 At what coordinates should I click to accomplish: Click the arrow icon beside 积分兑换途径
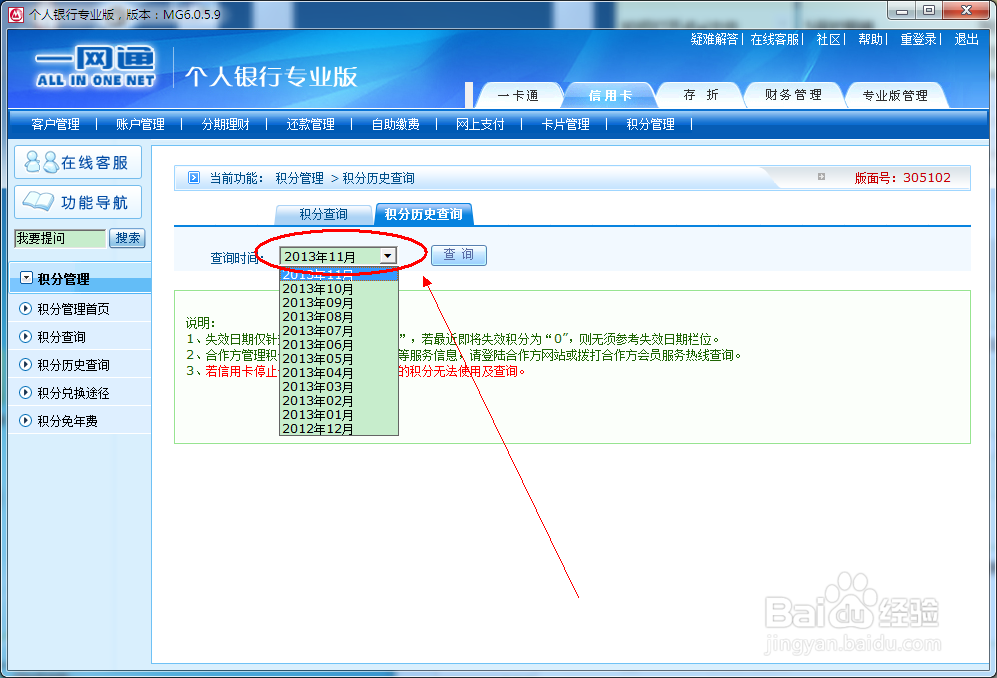[23, 392]
